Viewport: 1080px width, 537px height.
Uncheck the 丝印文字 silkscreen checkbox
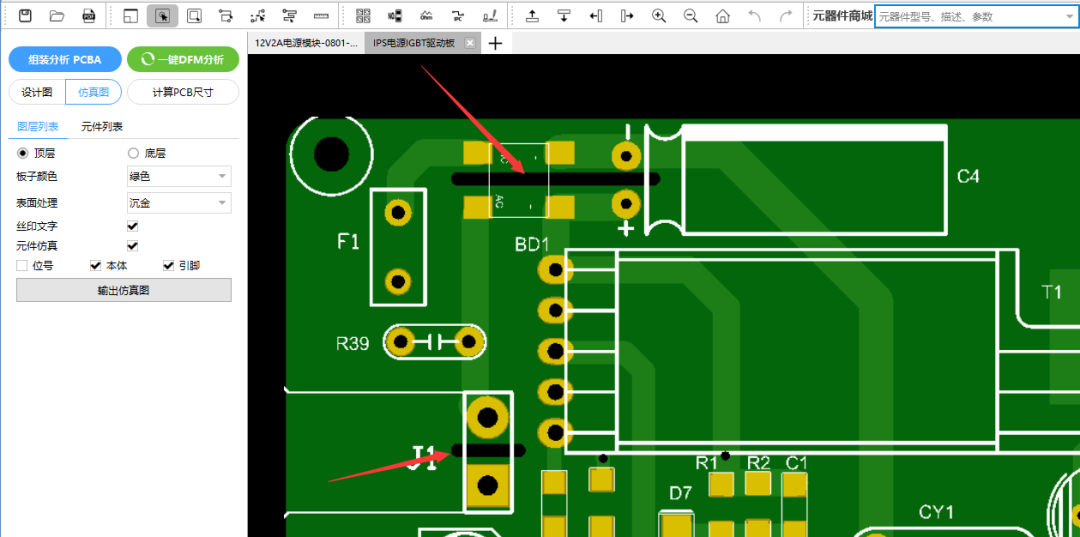[133, 226]
